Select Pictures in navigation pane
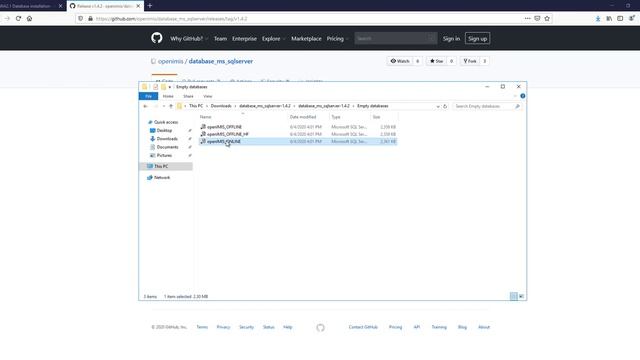This screenshot has width=640, height=360. point(164,156)
